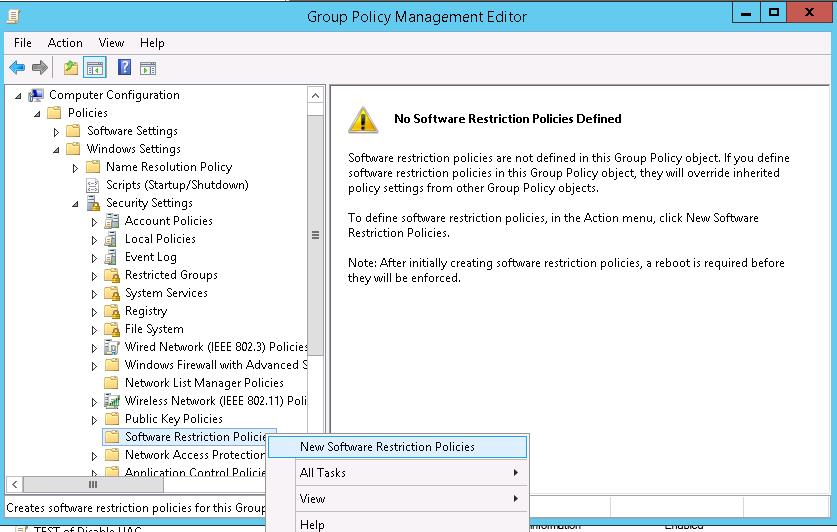Collapse the Policies node

pos(37,114)
